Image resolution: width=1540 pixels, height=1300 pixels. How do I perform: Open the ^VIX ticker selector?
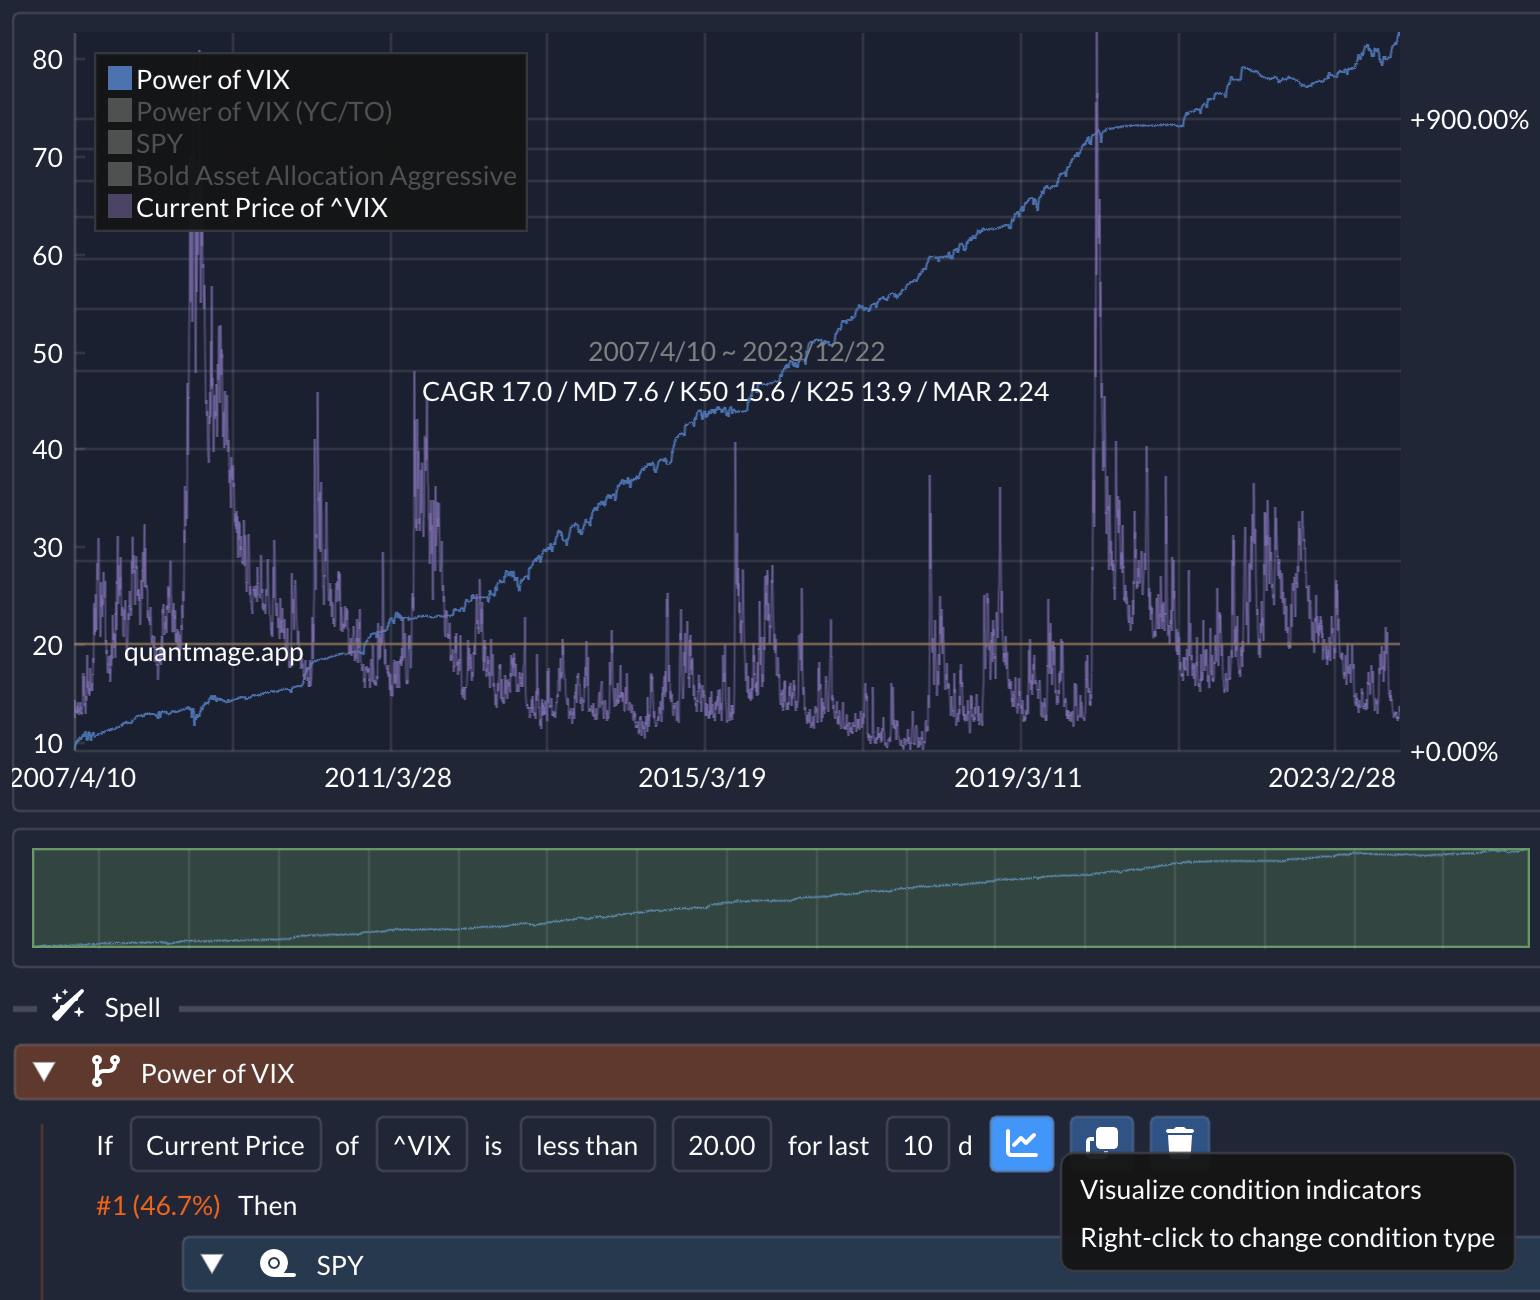[x=422, y=1144]
